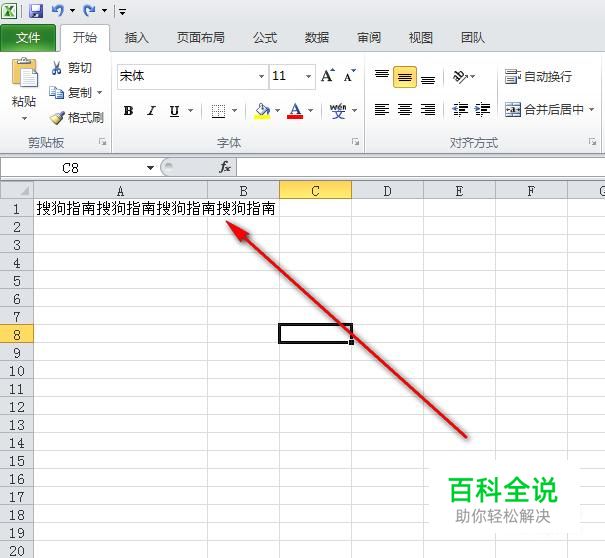Switch to the 审阅 (Review) tab

click(369, 38)
